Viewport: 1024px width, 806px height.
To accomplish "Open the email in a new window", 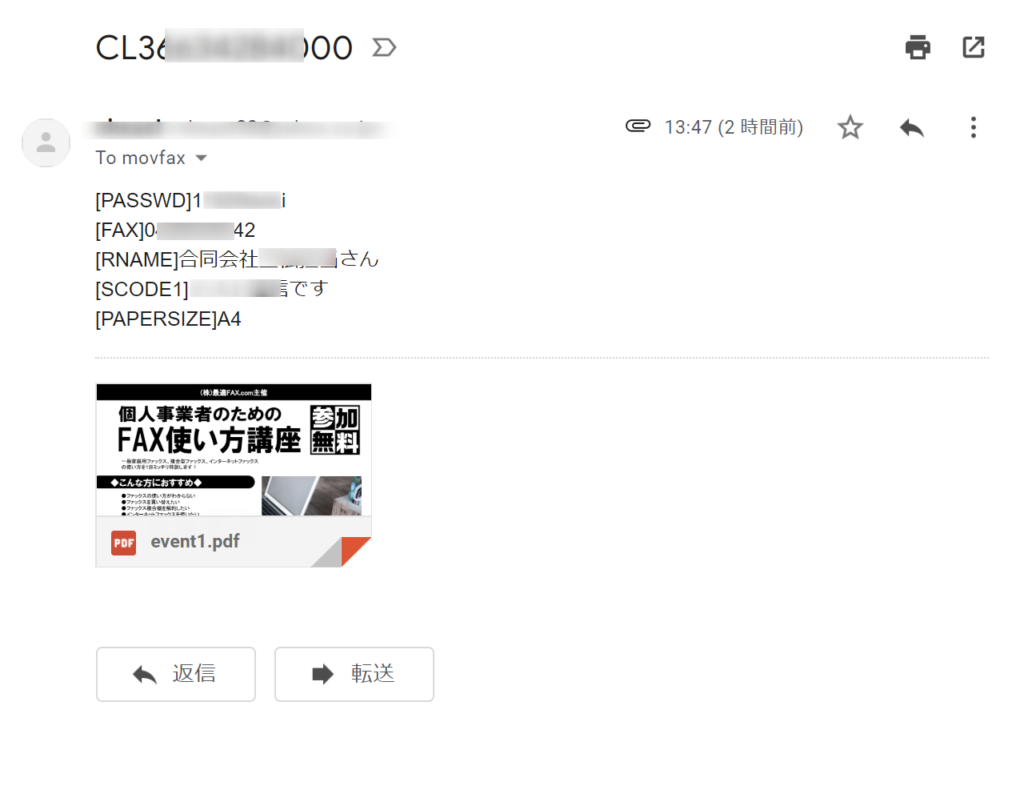I will point(973,47).
